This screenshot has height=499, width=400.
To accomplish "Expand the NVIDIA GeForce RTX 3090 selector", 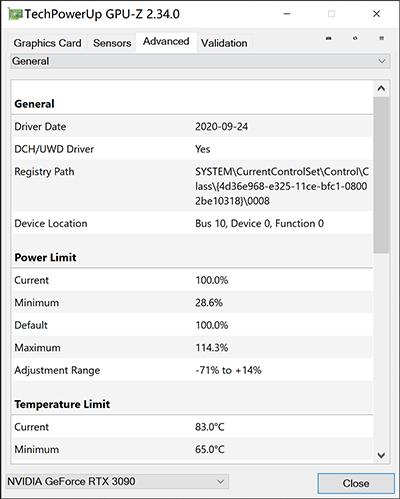I will coord(117,482).
